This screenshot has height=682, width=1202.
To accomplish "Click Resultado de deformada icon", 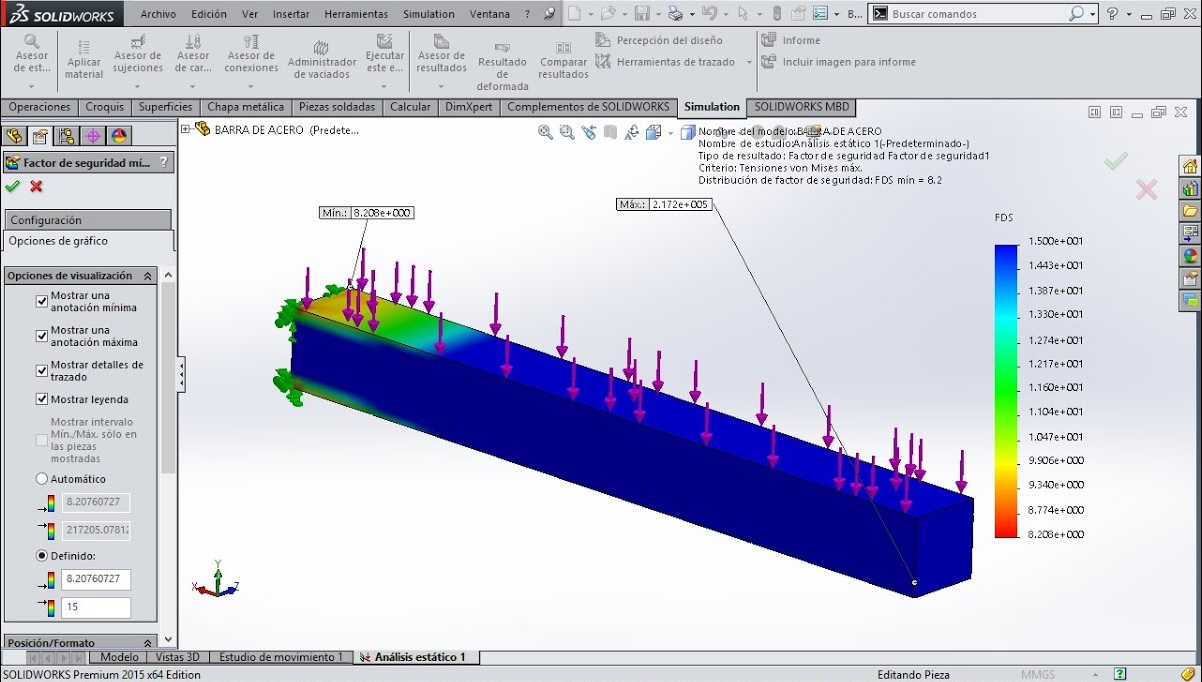I will point(502,50).
